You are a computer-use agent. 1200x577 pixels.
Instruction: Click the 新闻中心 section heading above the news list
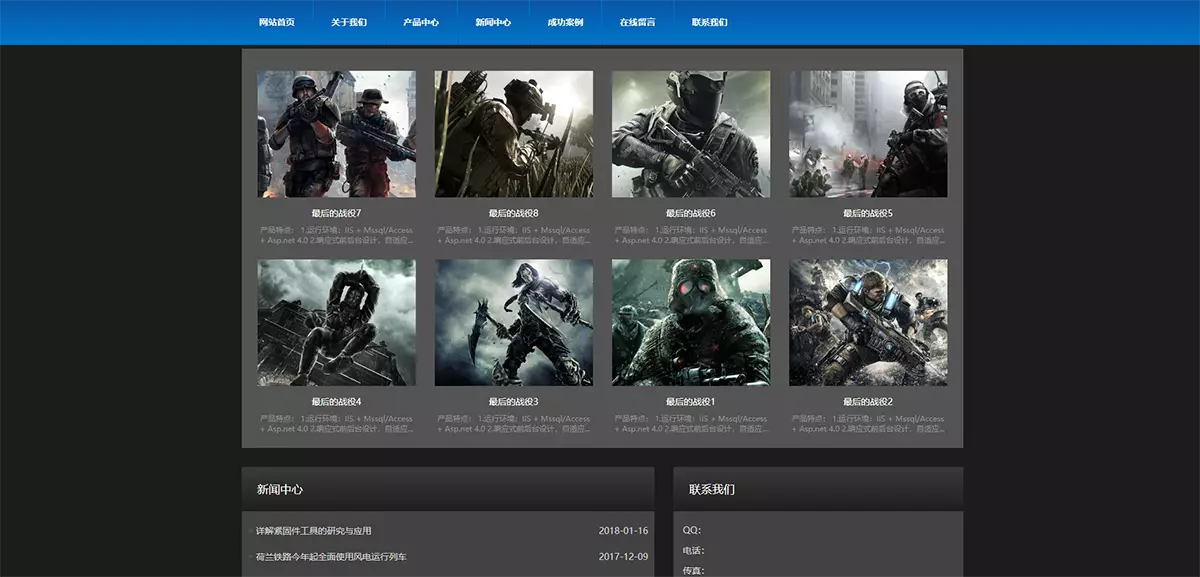tap(280, 490)
